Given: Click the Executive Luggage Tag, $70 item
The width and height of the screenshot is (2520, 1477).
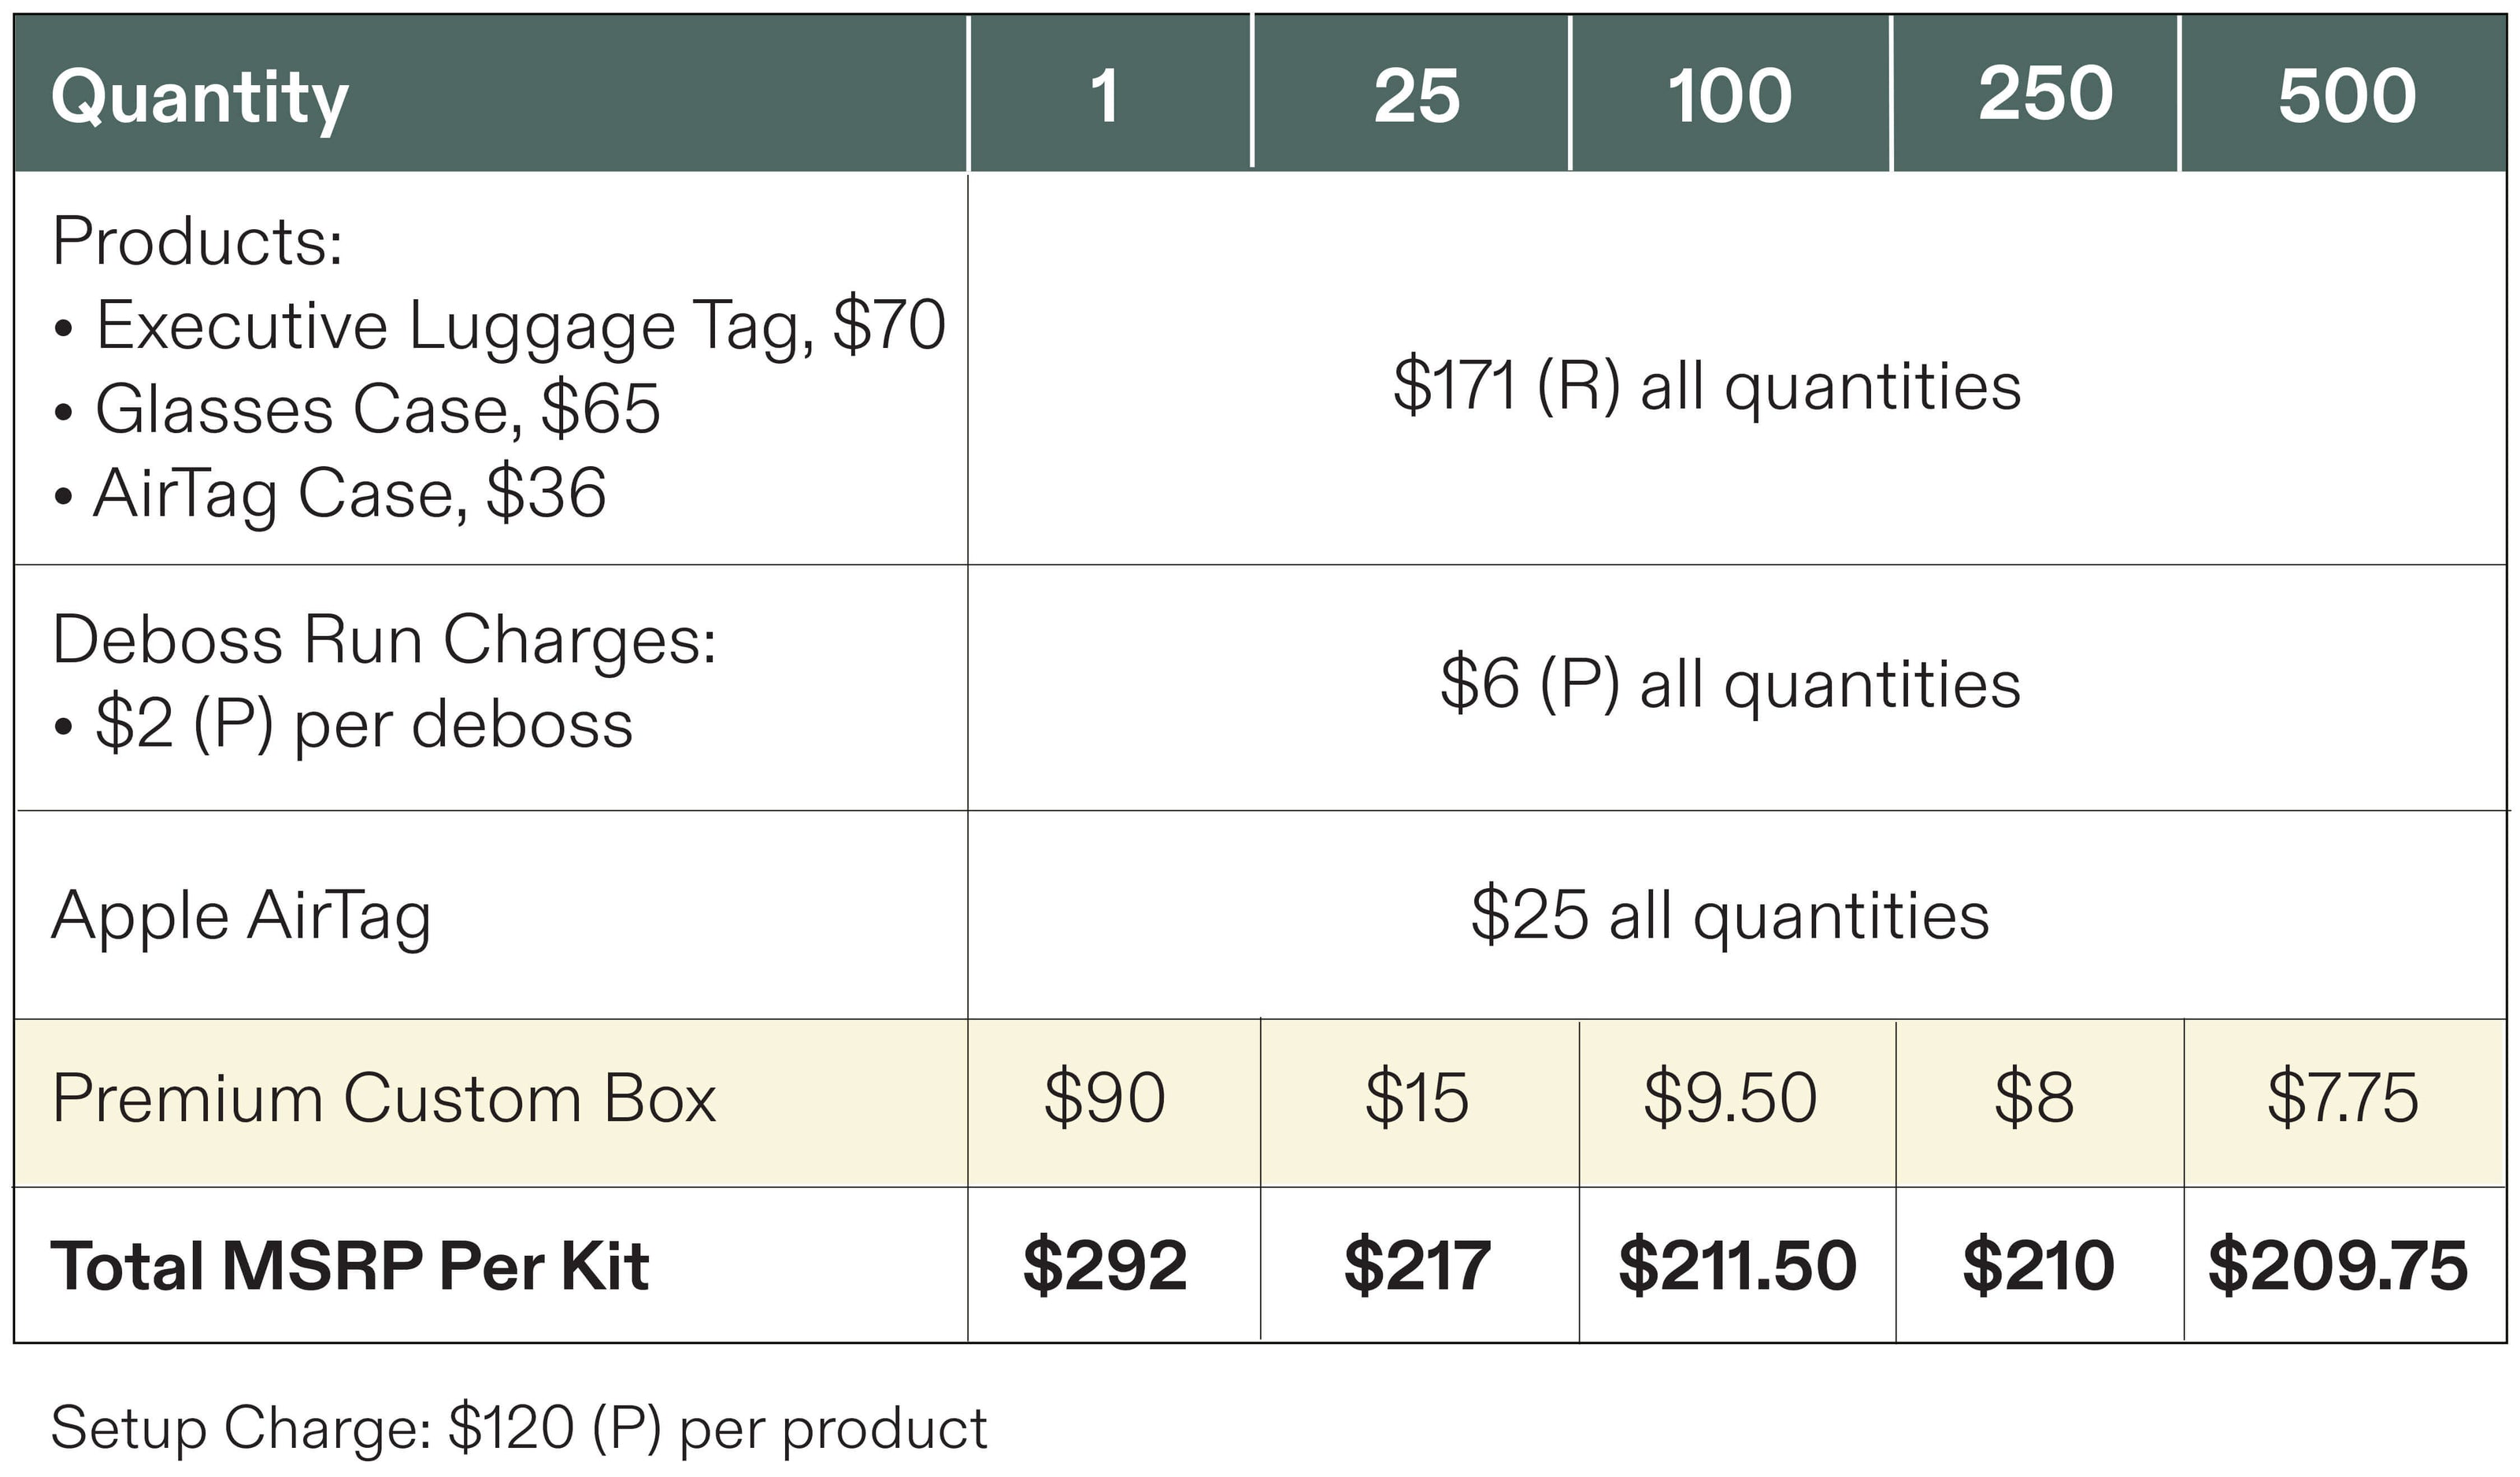Looking at the screenshot, I should pyautogui.click(x=499, y=326).
